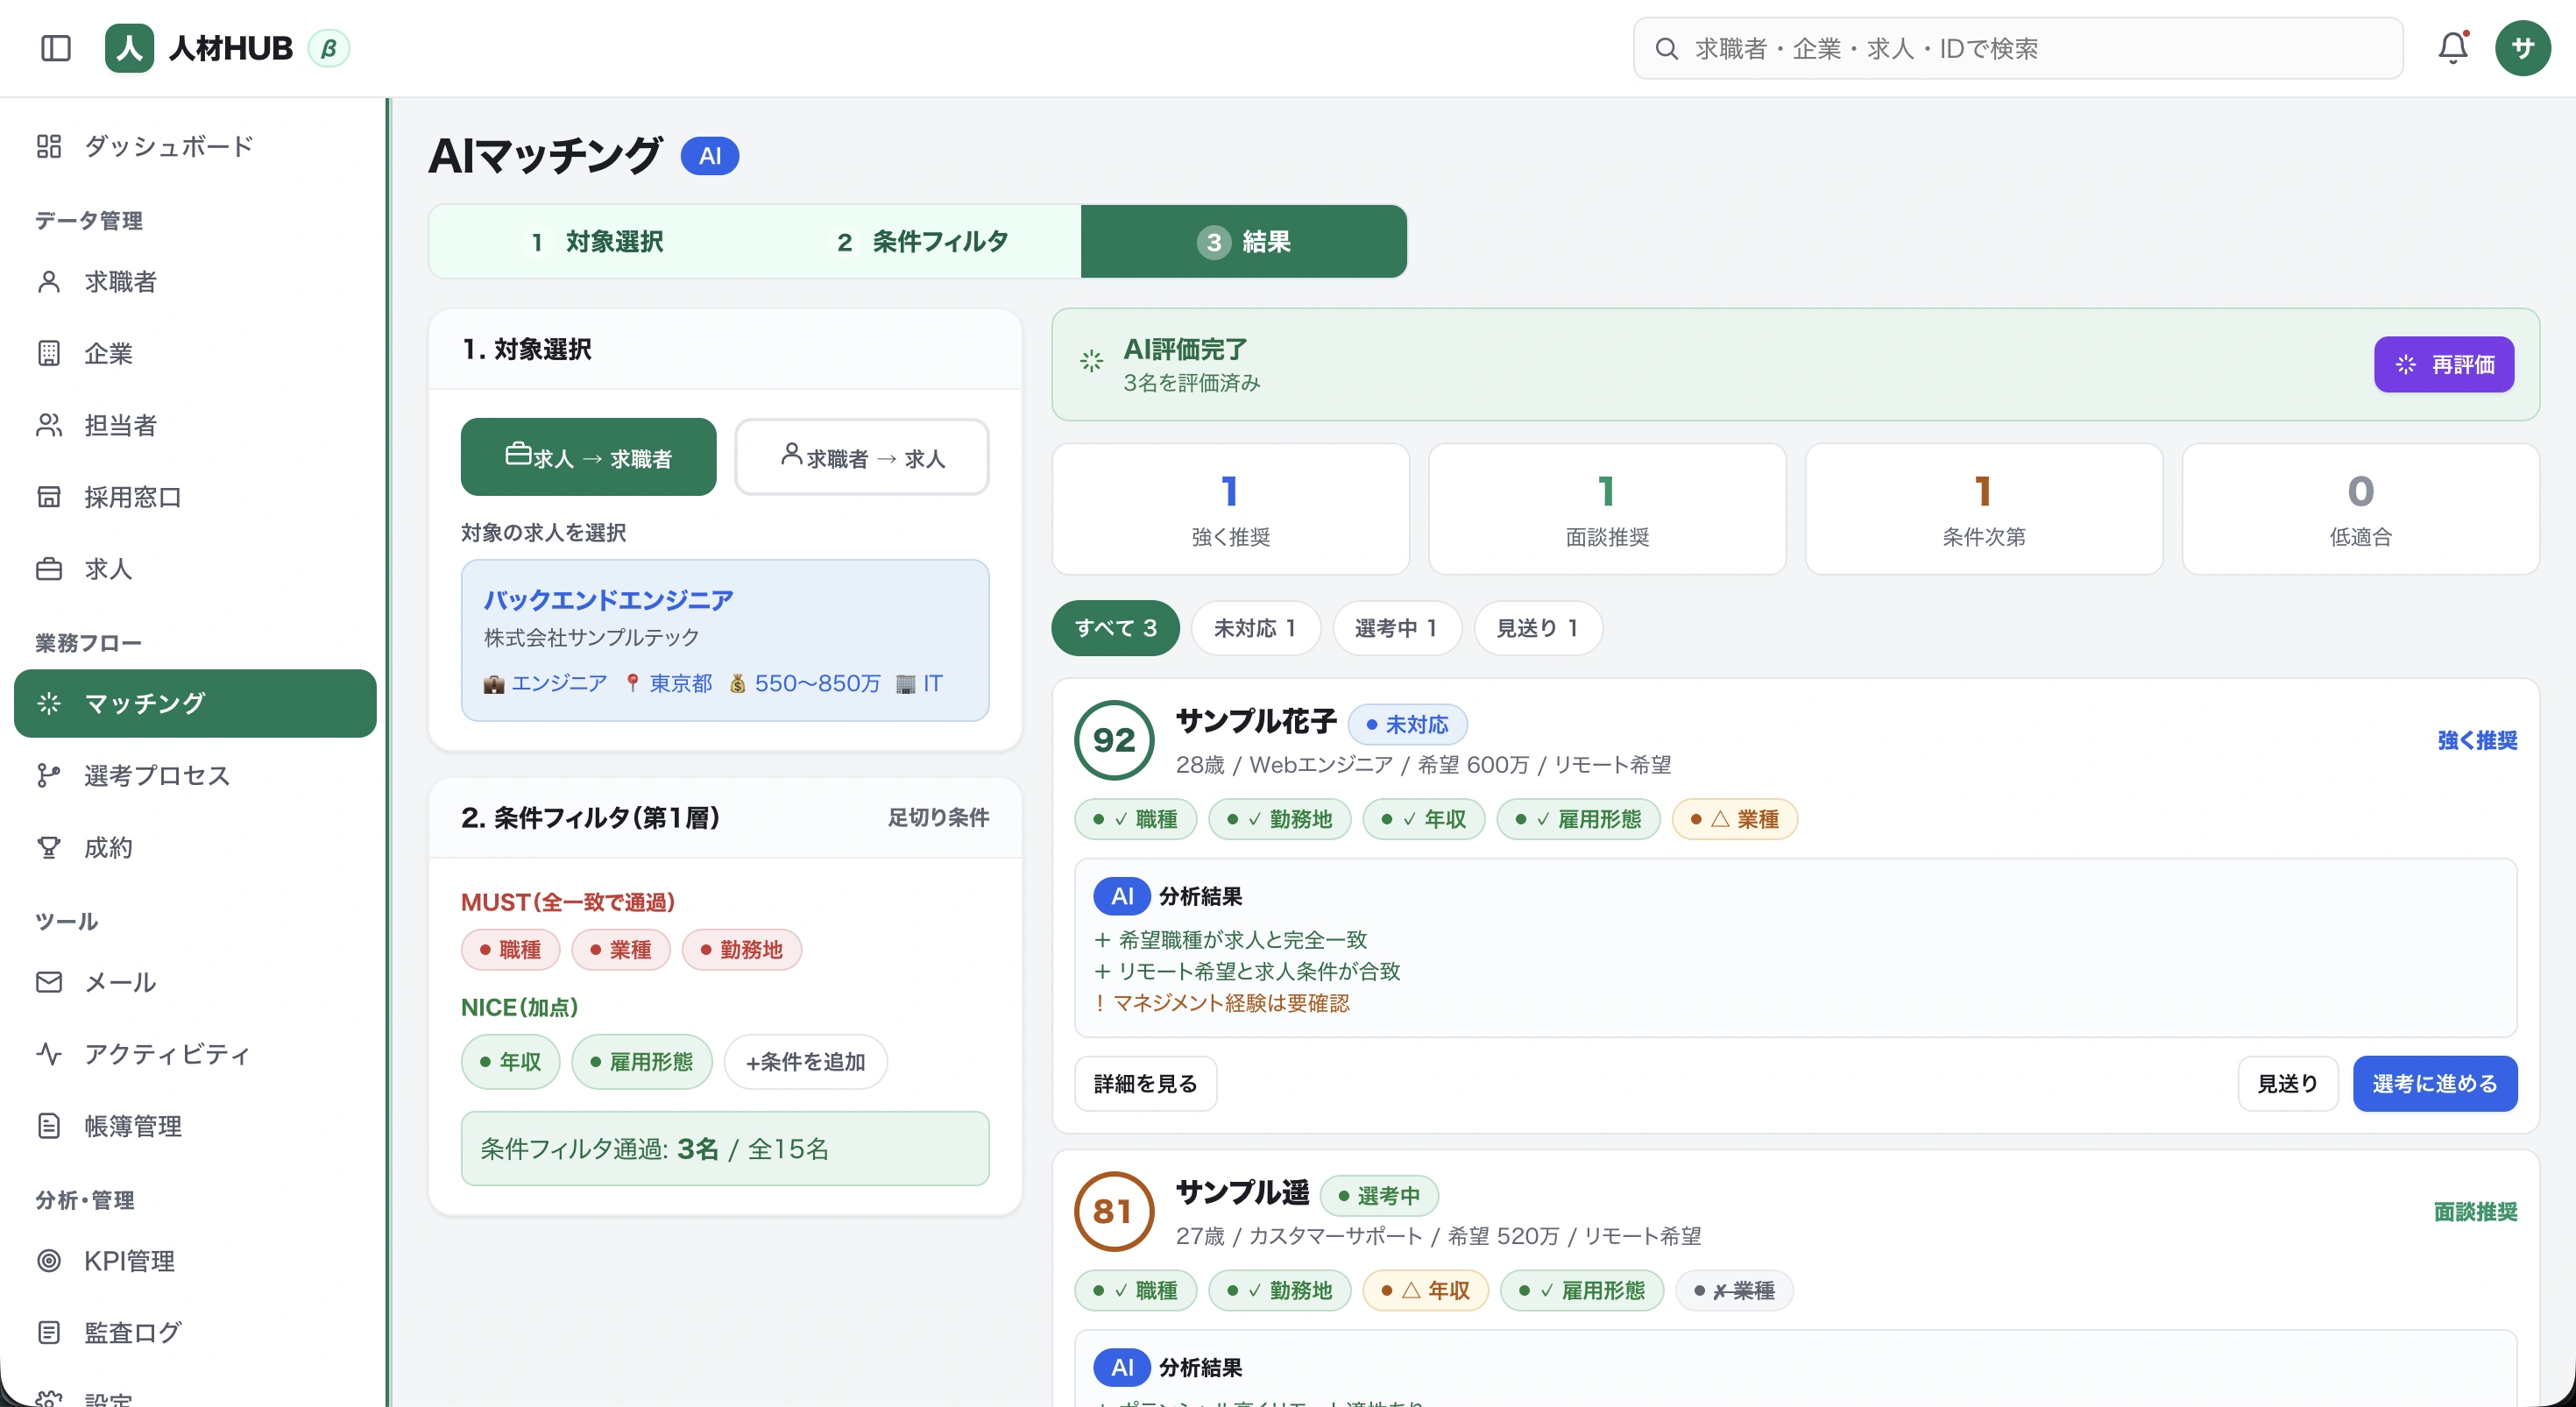
Task: Click the 担当者 people icon
Action: click(49, 425)
